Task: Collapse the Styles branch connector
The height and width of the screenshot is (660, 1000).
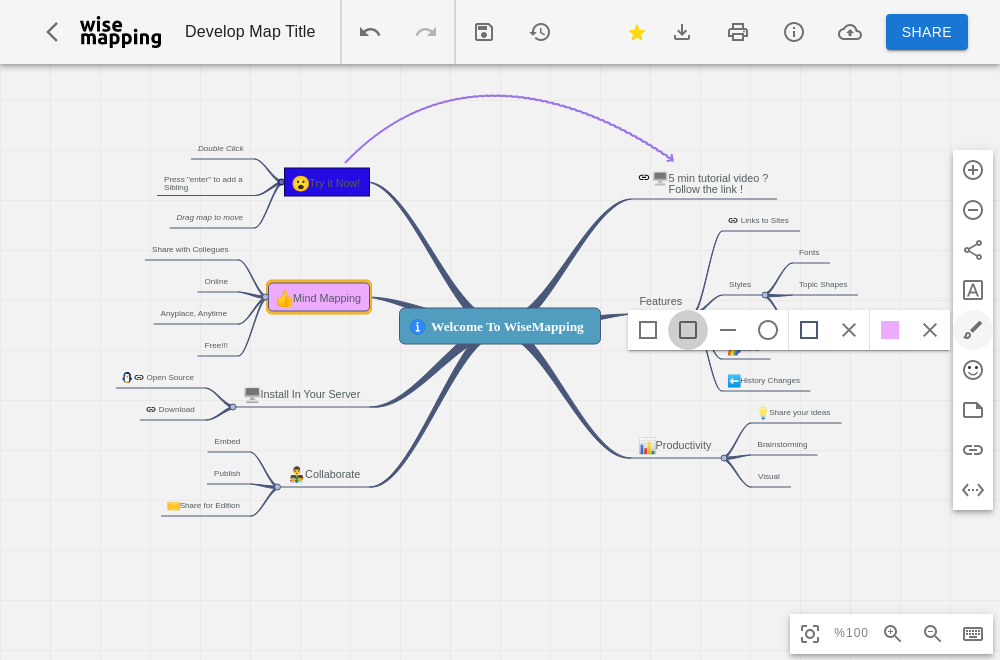Action: pyautogui.click(x=765, y=295)
